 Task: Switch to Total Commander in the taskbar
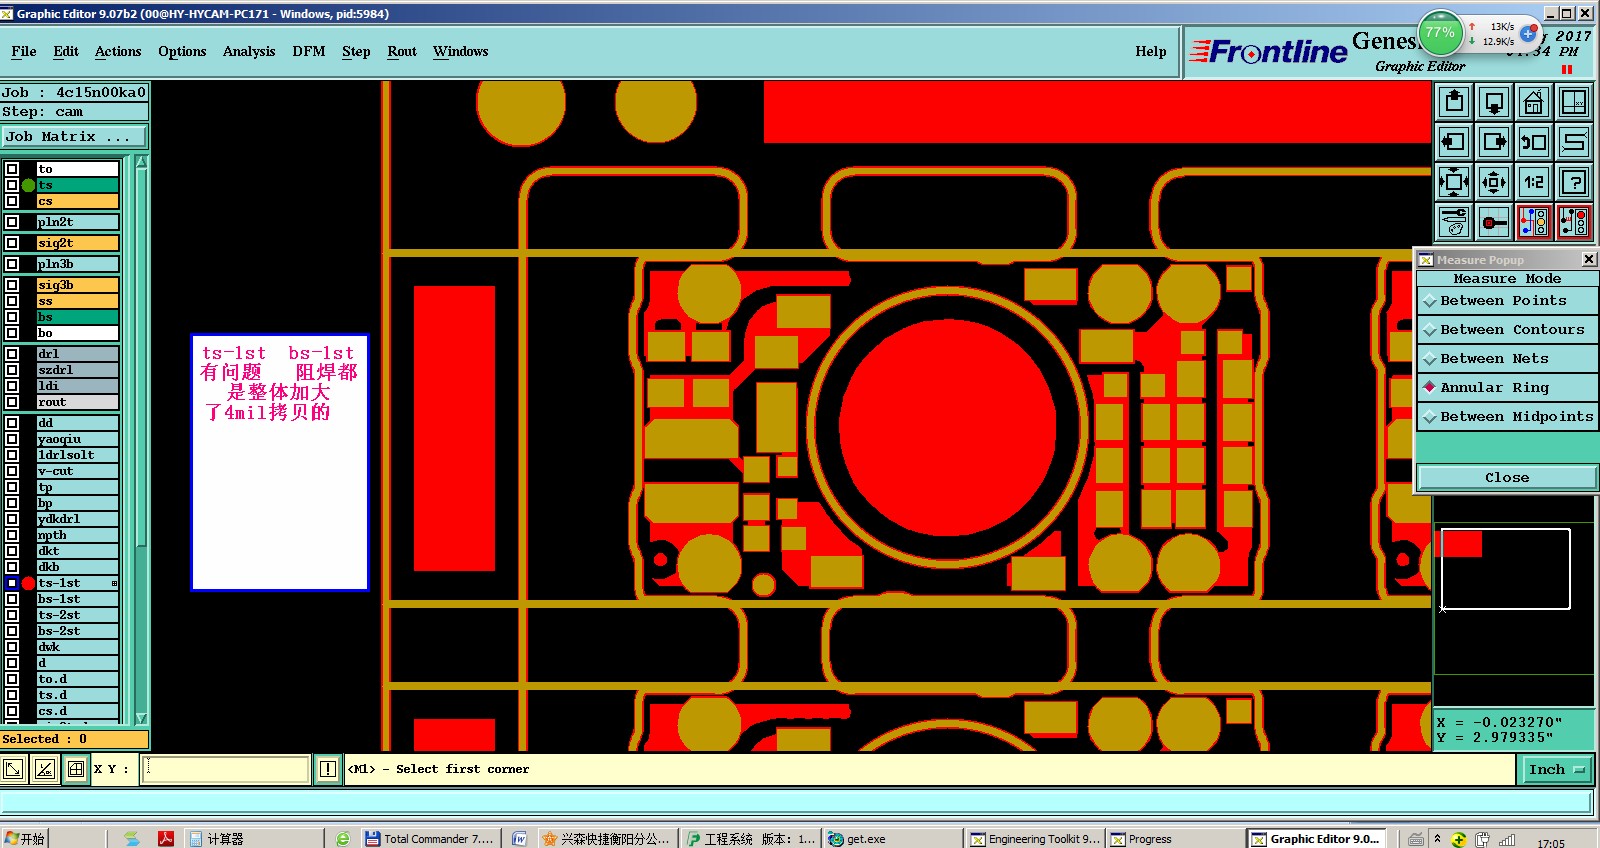click(x=430, y=839)
